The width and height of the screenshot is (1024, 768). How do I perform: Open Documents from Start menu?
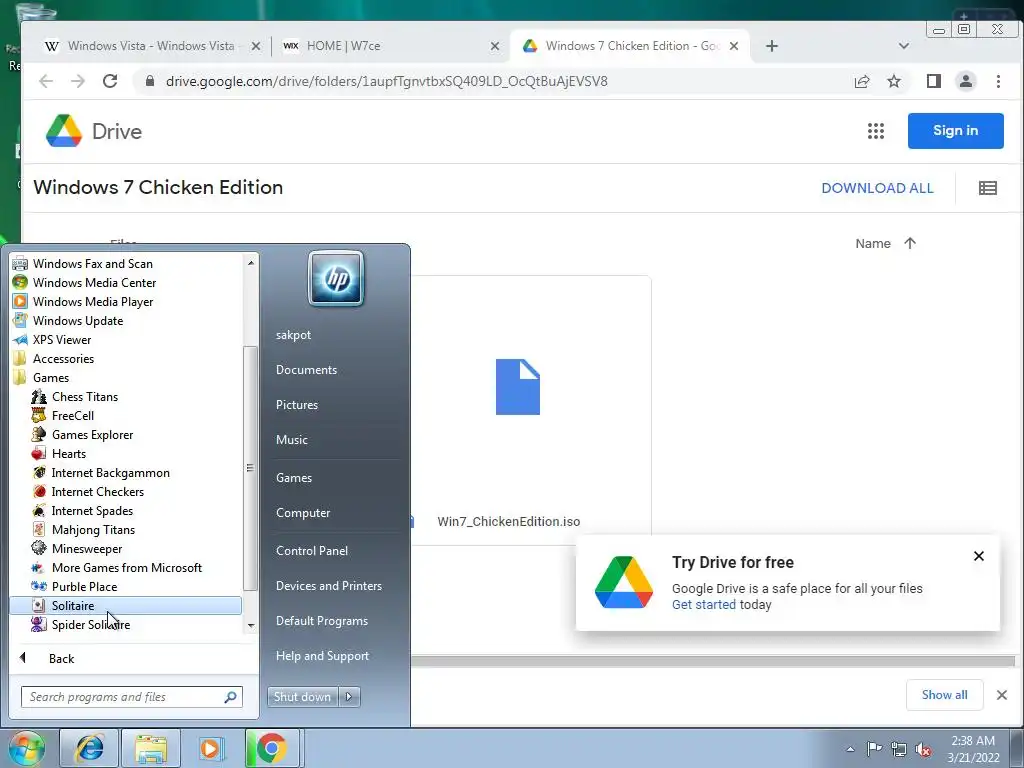point(306,370)
